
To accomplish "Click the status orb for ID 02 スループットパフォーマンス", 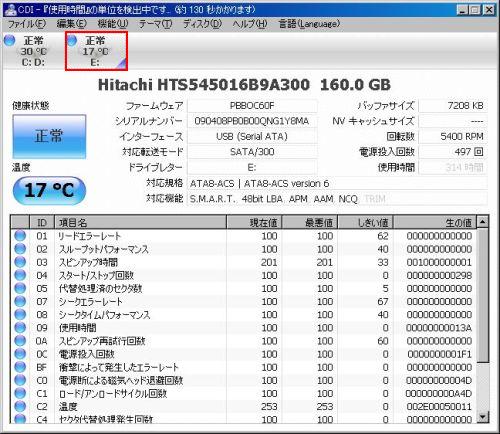I will [x=20, y=249].
